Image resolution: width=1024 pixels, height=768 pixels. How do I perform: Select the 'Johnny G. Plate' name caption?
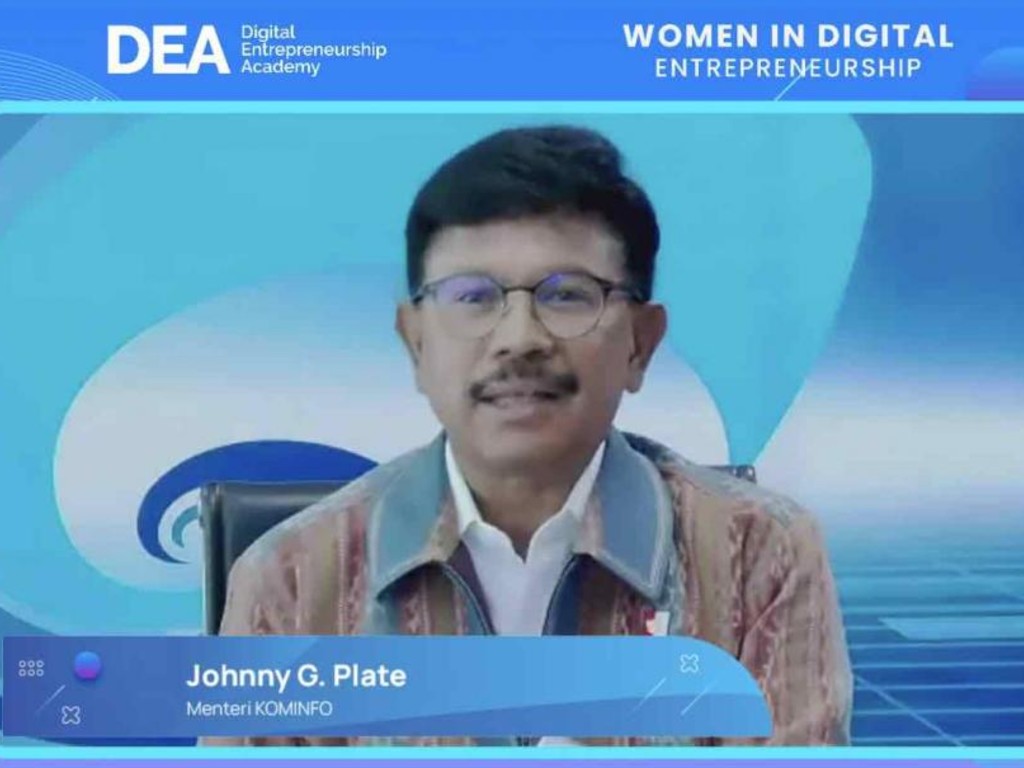tap(296, 676)
